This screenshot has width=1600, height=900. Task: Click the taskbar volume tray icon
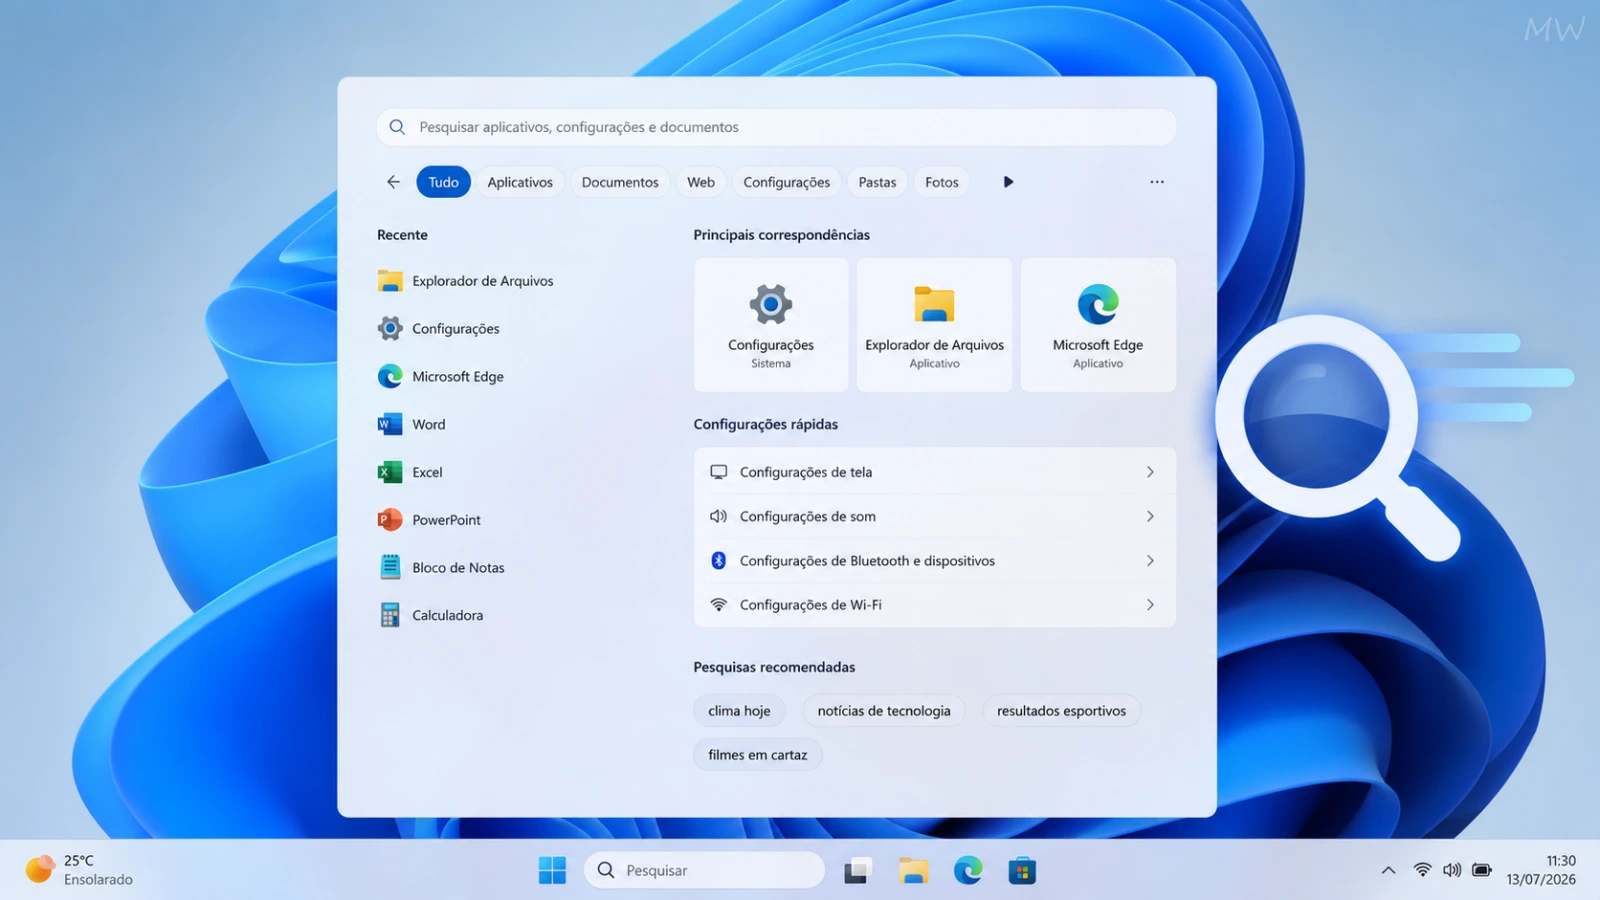(1452, 870)
